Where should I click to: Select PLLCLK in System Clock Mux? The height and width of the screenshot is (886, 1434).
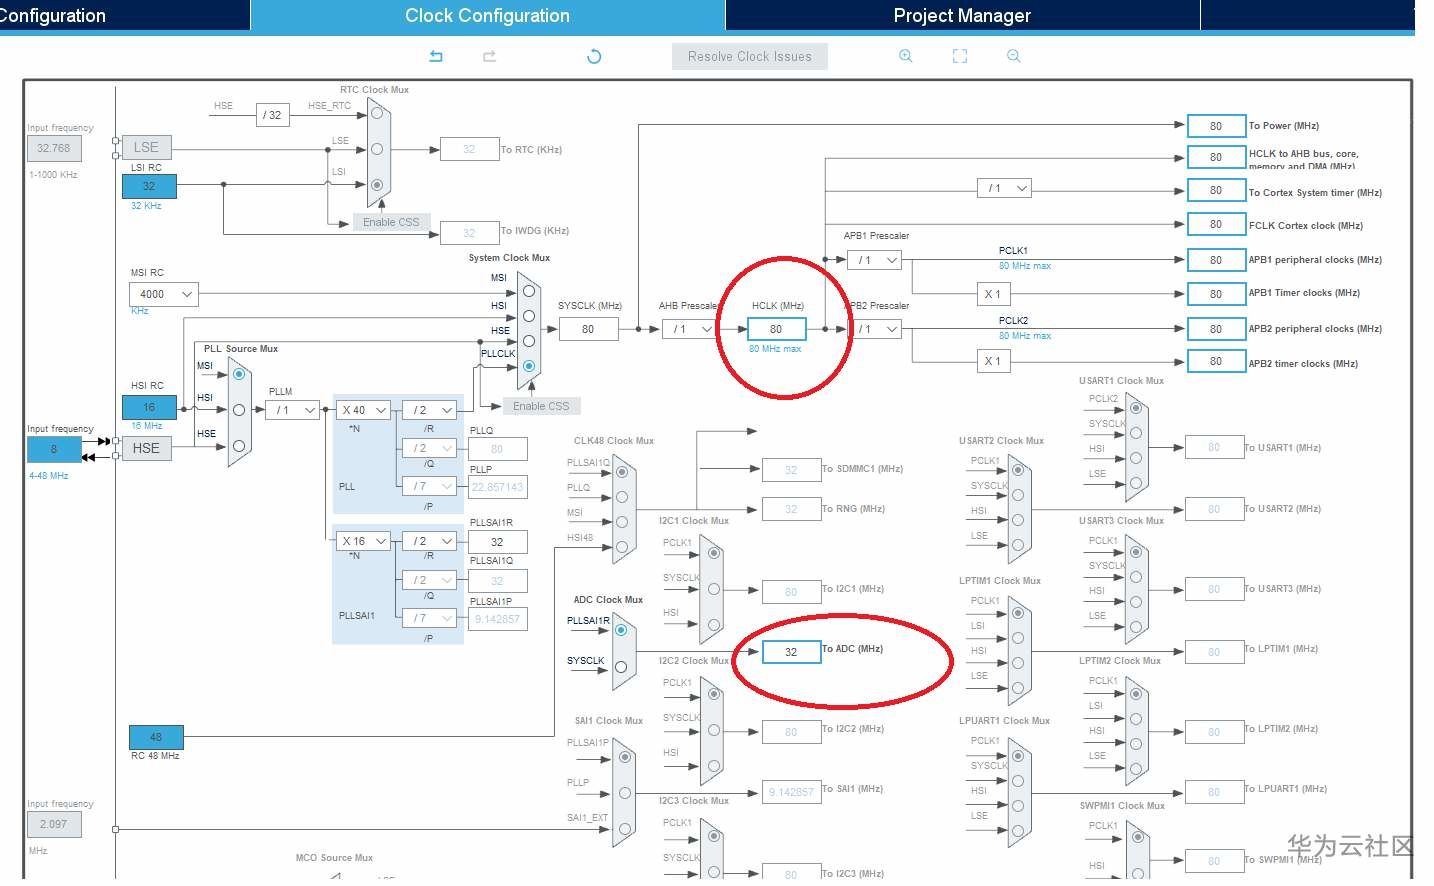point(529,366)
